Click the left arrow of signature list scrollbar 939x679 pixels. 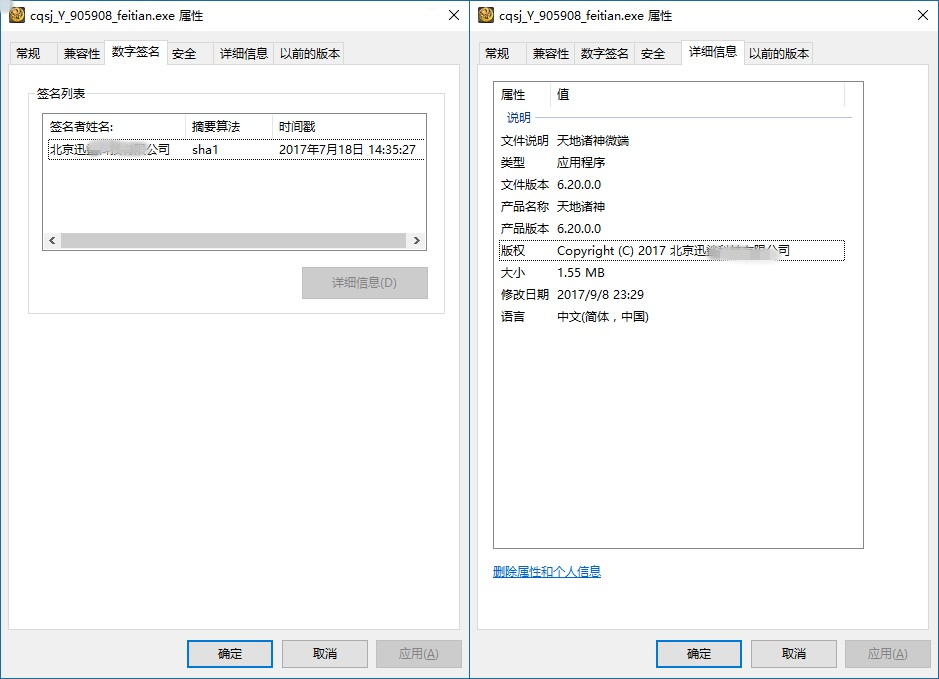click(x=52, y=240)
